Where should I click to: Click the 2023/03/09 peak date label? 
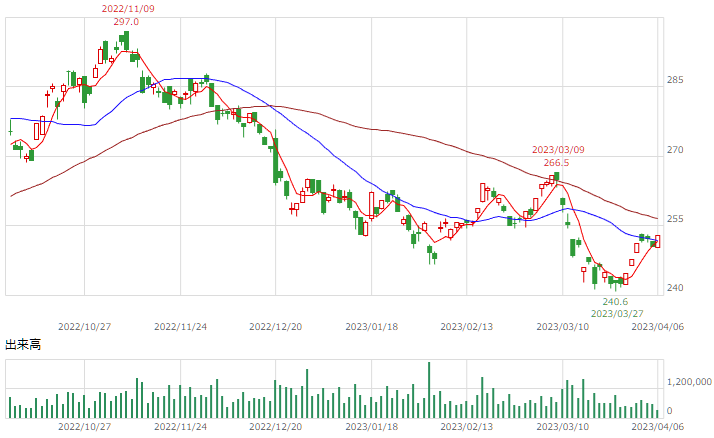tap(558, 150)
